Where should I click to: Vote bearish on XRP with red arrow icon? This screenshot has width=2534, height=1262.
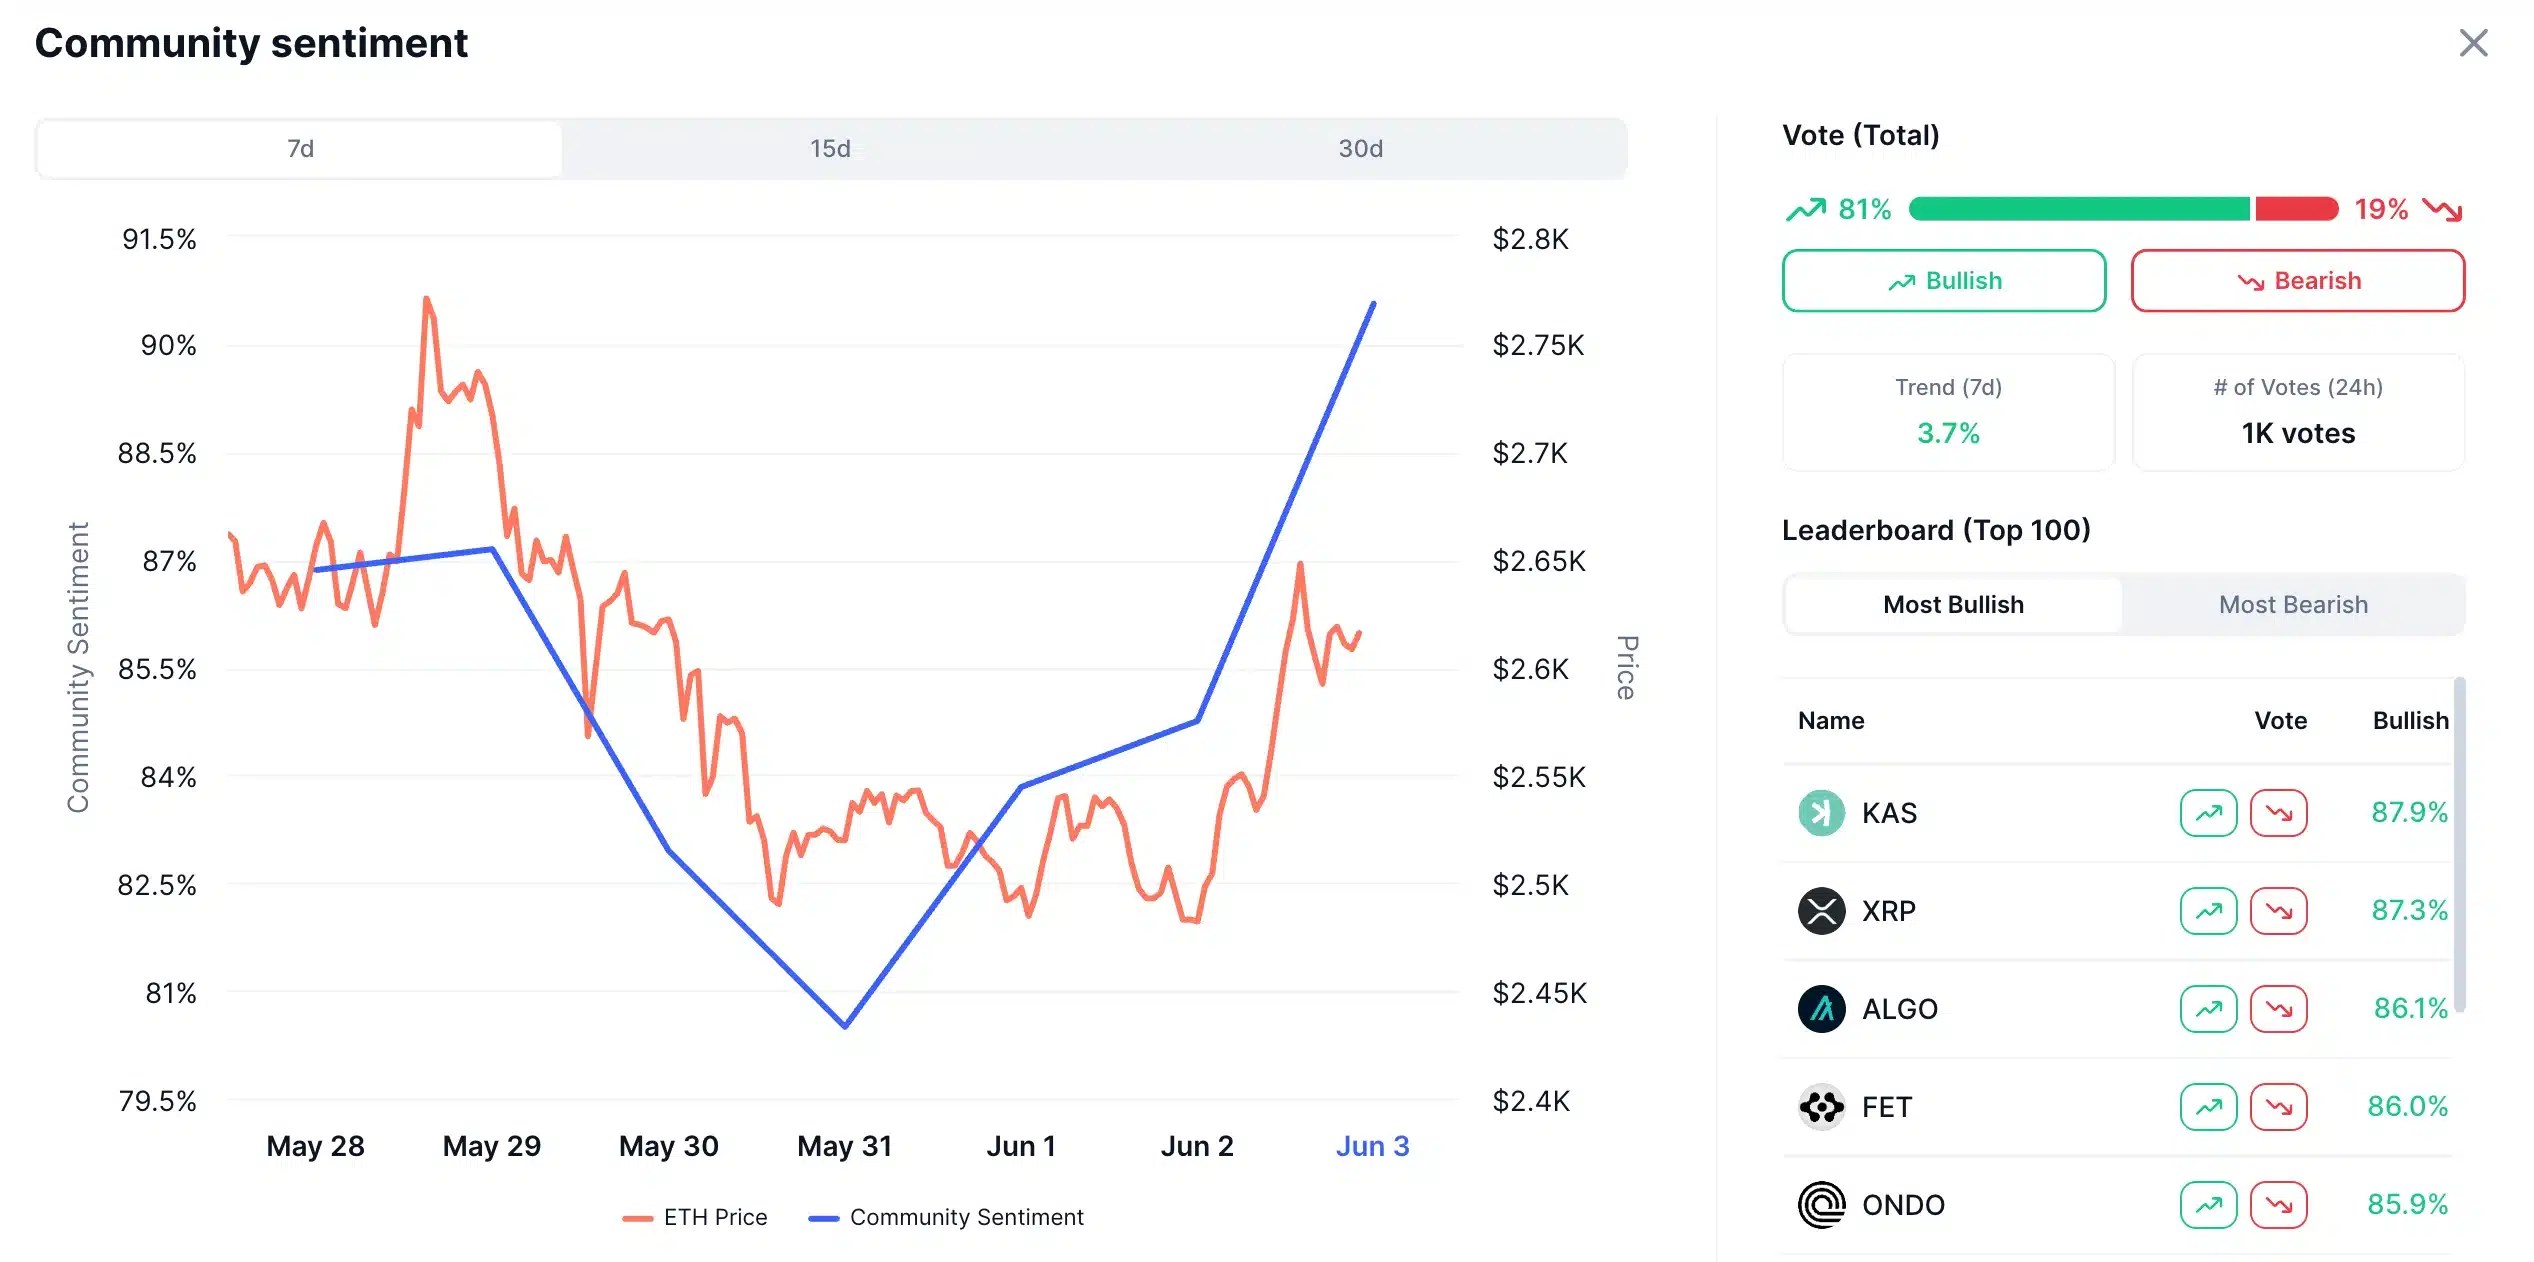pos(2279,911)
